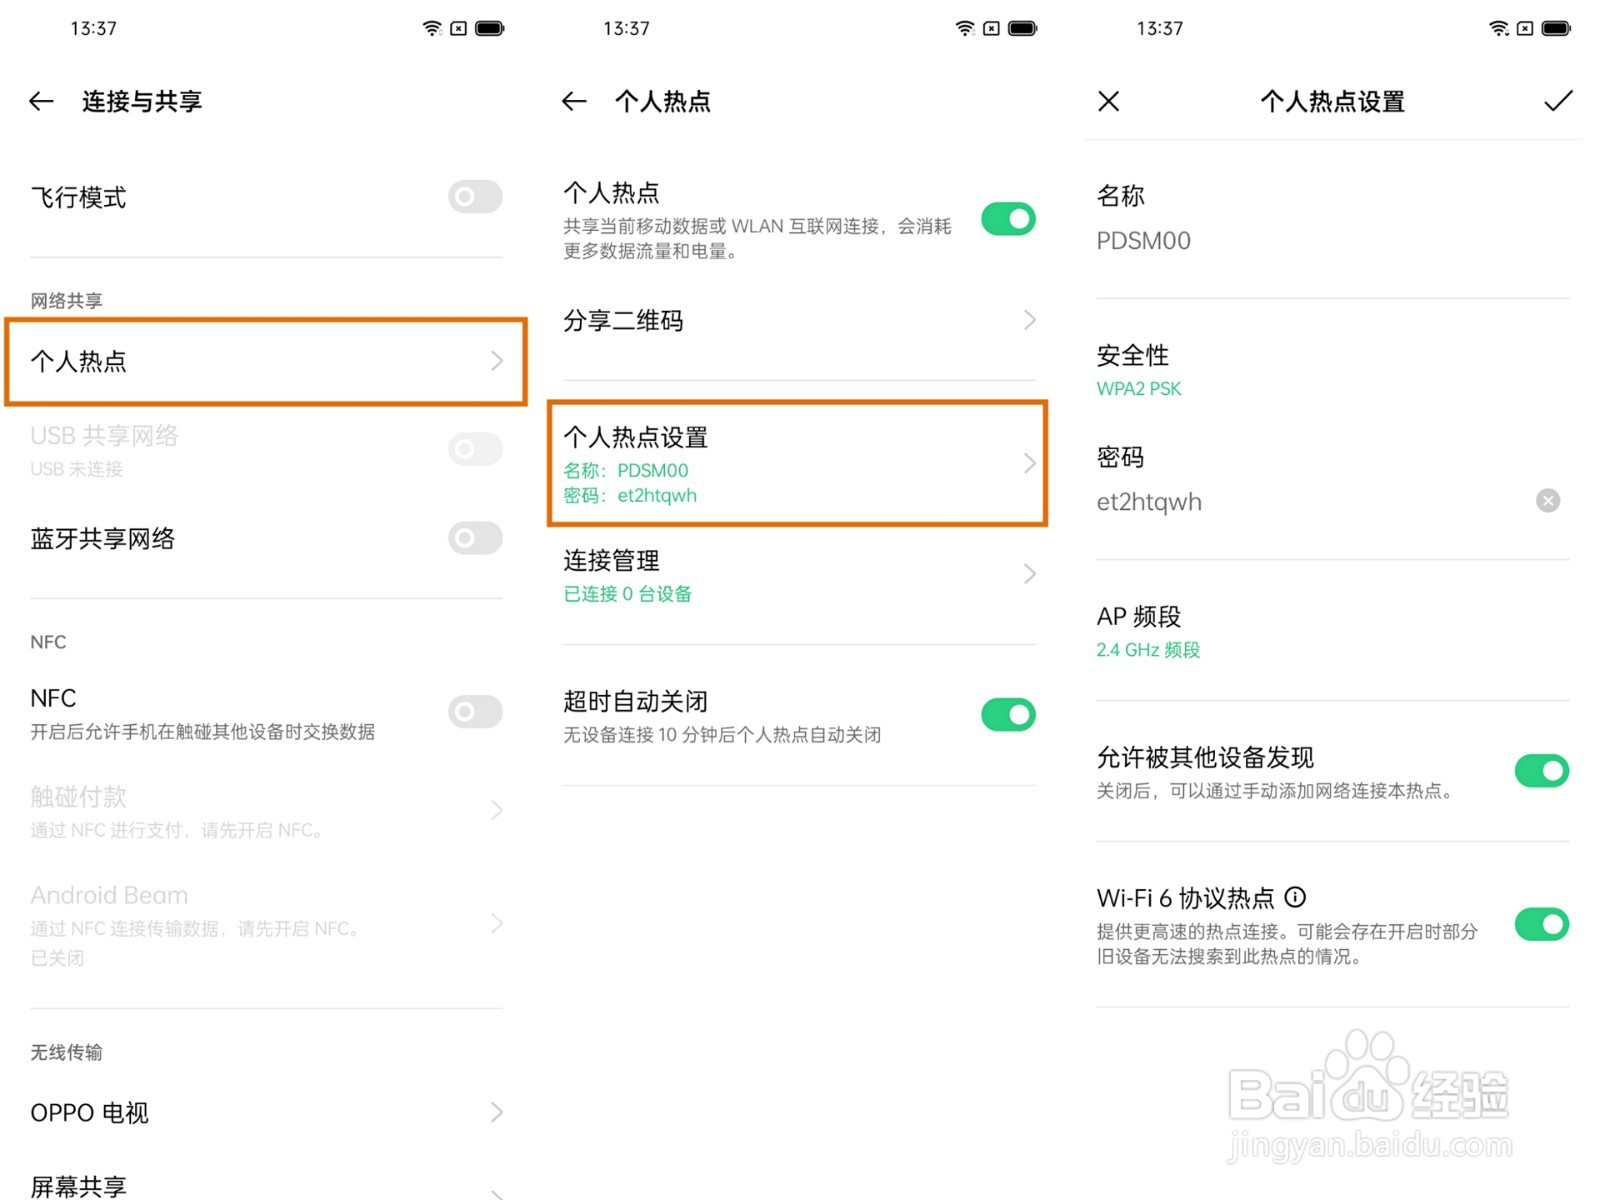Tap back arrow on 个人热点 screen

point(574,101)
